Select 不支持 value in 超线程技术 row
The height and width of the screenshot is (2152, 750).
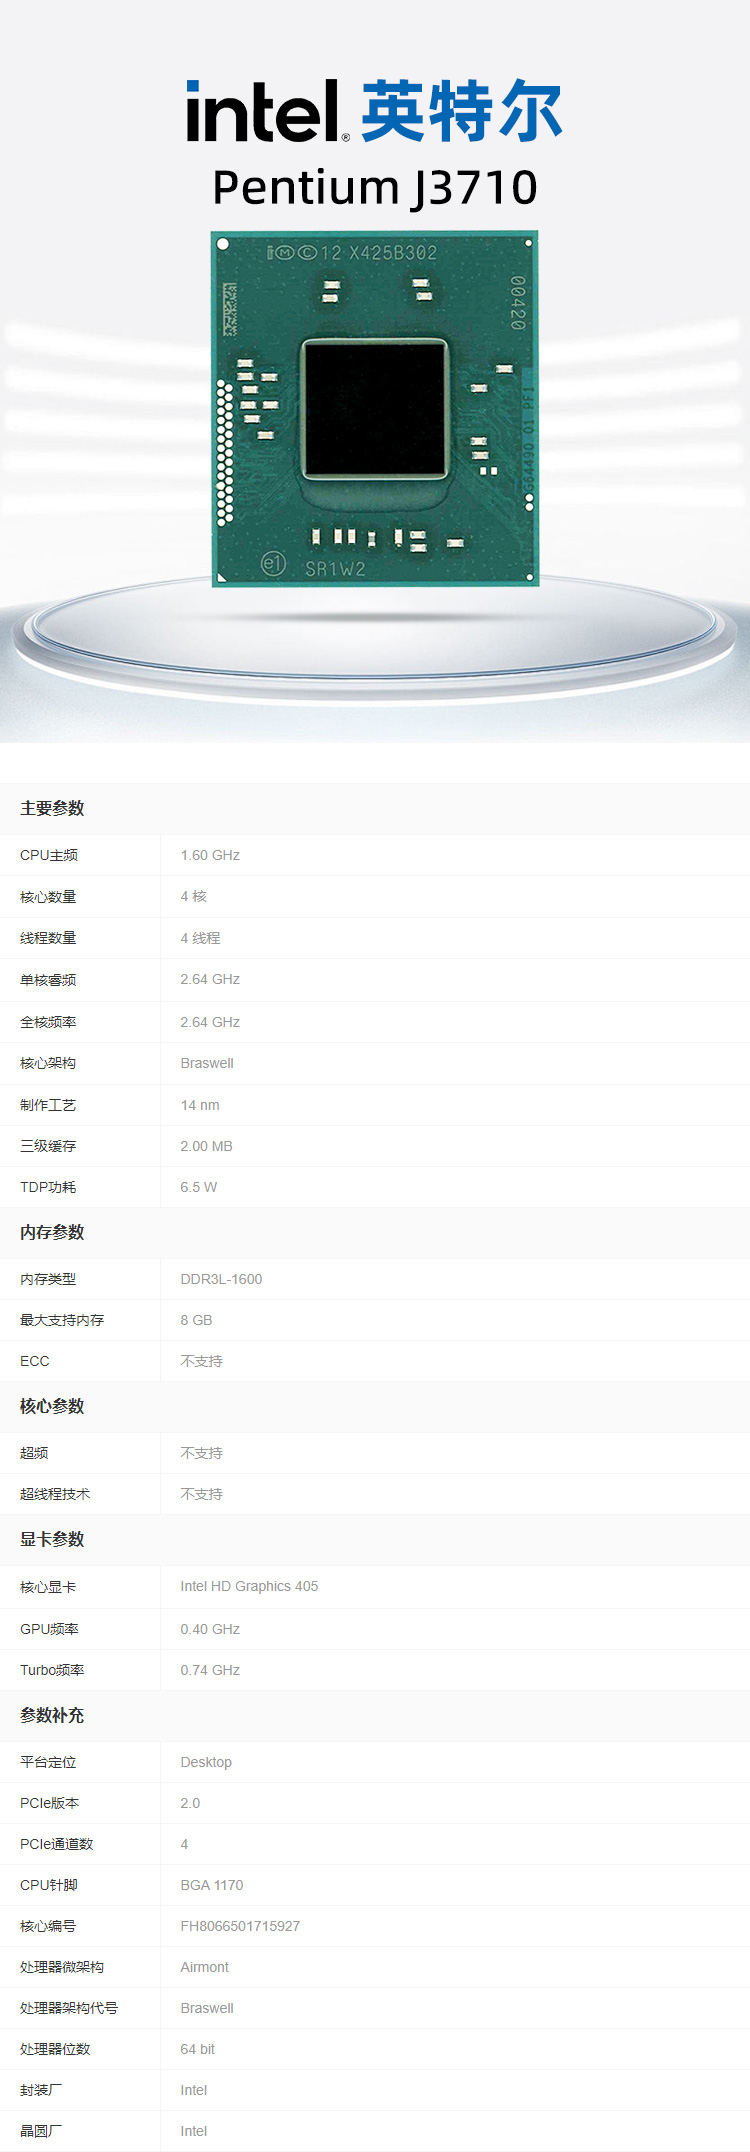(201, 1494)
